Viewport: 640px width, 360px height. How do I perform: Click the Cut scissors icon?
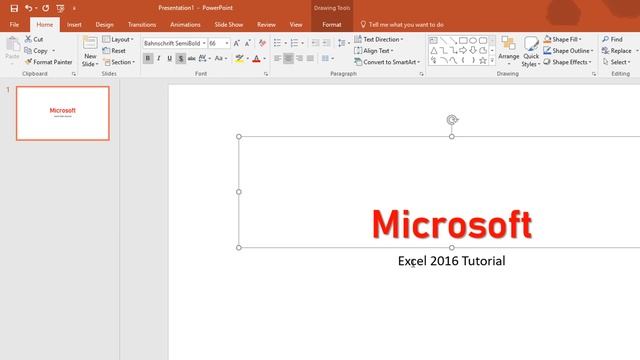(28, 39)
